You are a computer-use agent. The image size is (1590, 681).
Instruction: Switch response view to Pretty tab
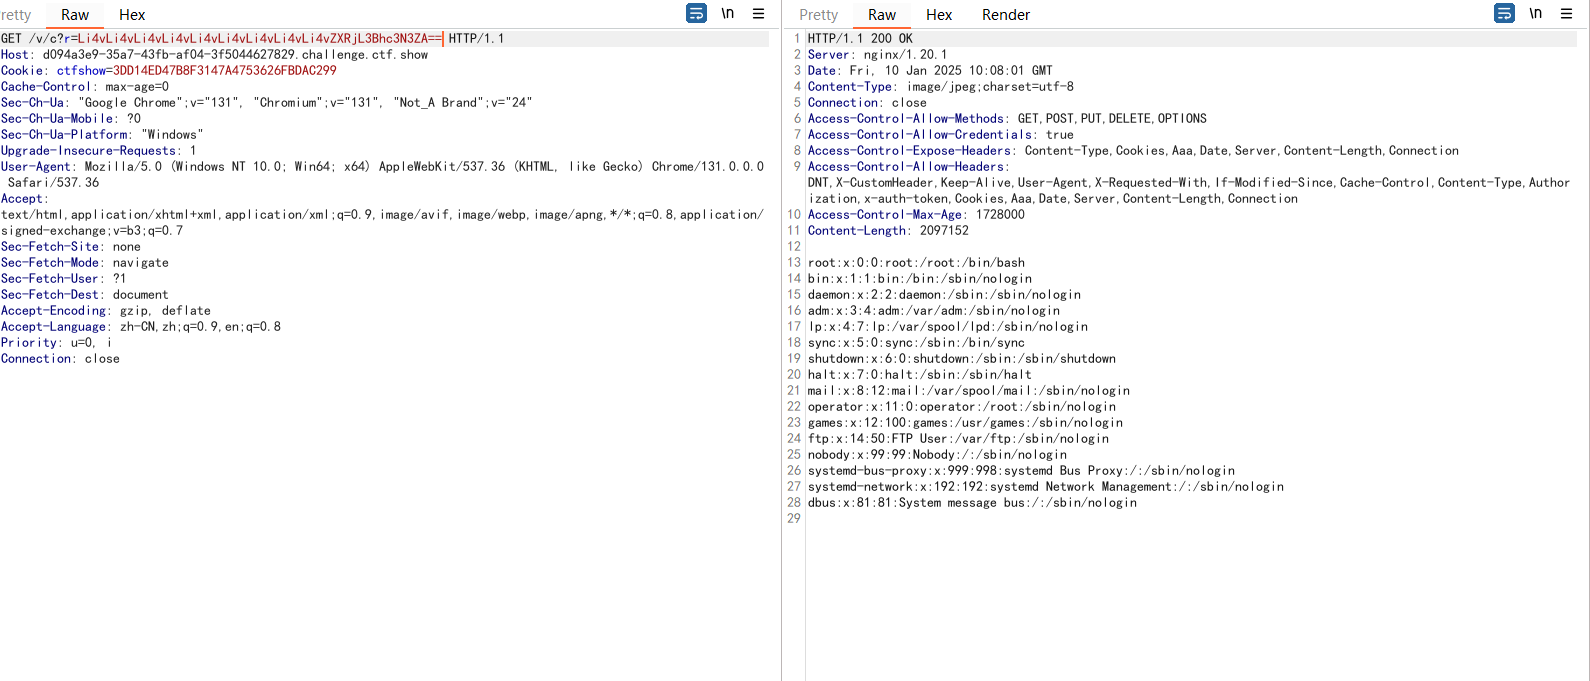[818, 15]
